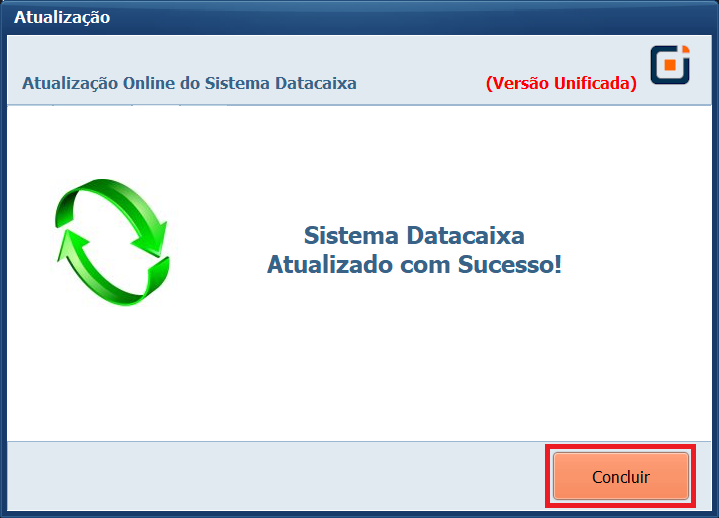Click the 'Atualizado com Sucesso!' text
This screenshot has height=518, width=719.
click(x=414, y=265)
